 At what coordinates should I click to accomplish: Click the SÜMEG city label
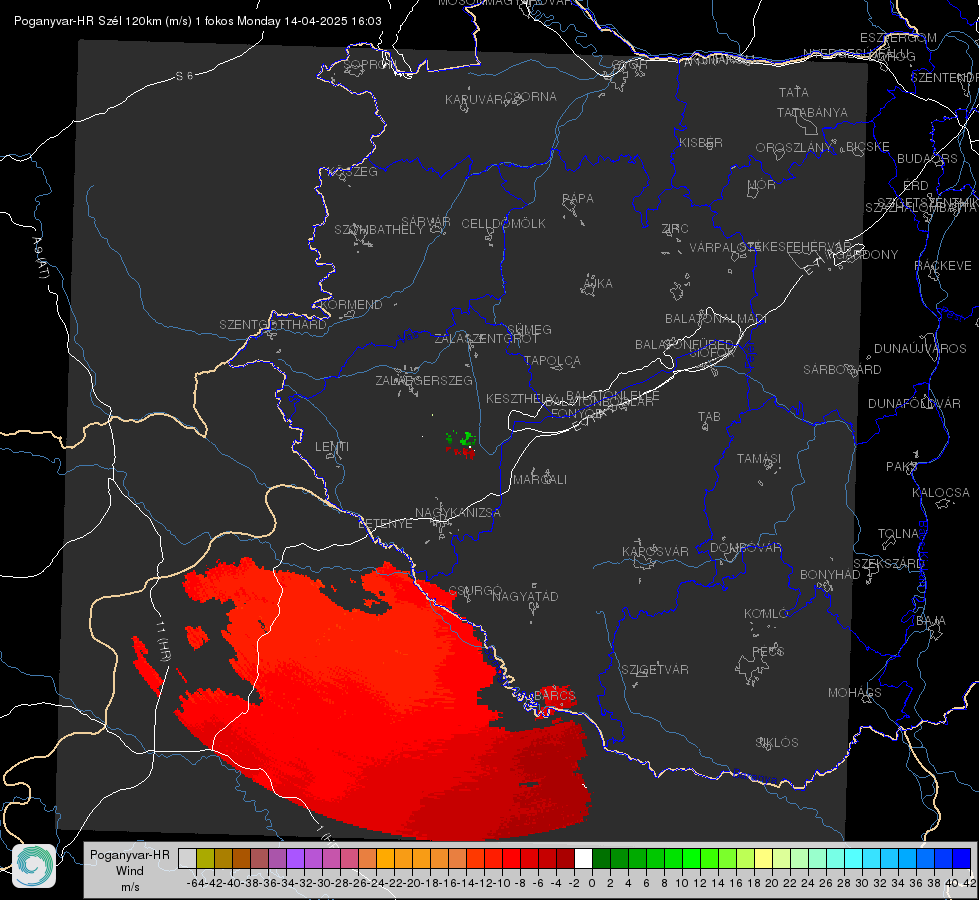[x=529, y=330]
